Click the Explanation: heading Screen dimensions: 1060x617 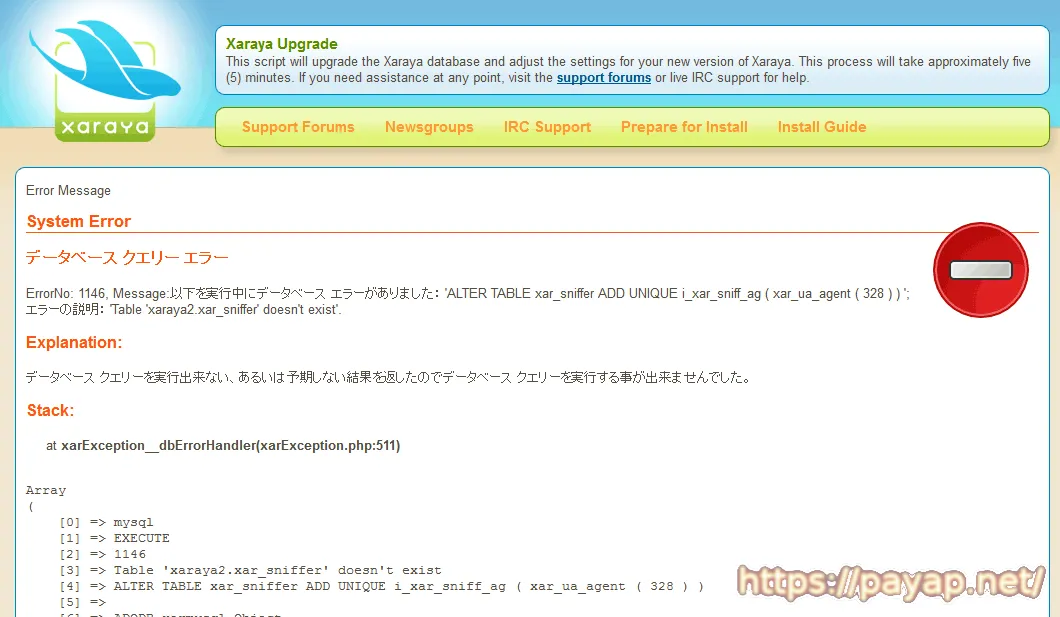click(x=74, y=343)
